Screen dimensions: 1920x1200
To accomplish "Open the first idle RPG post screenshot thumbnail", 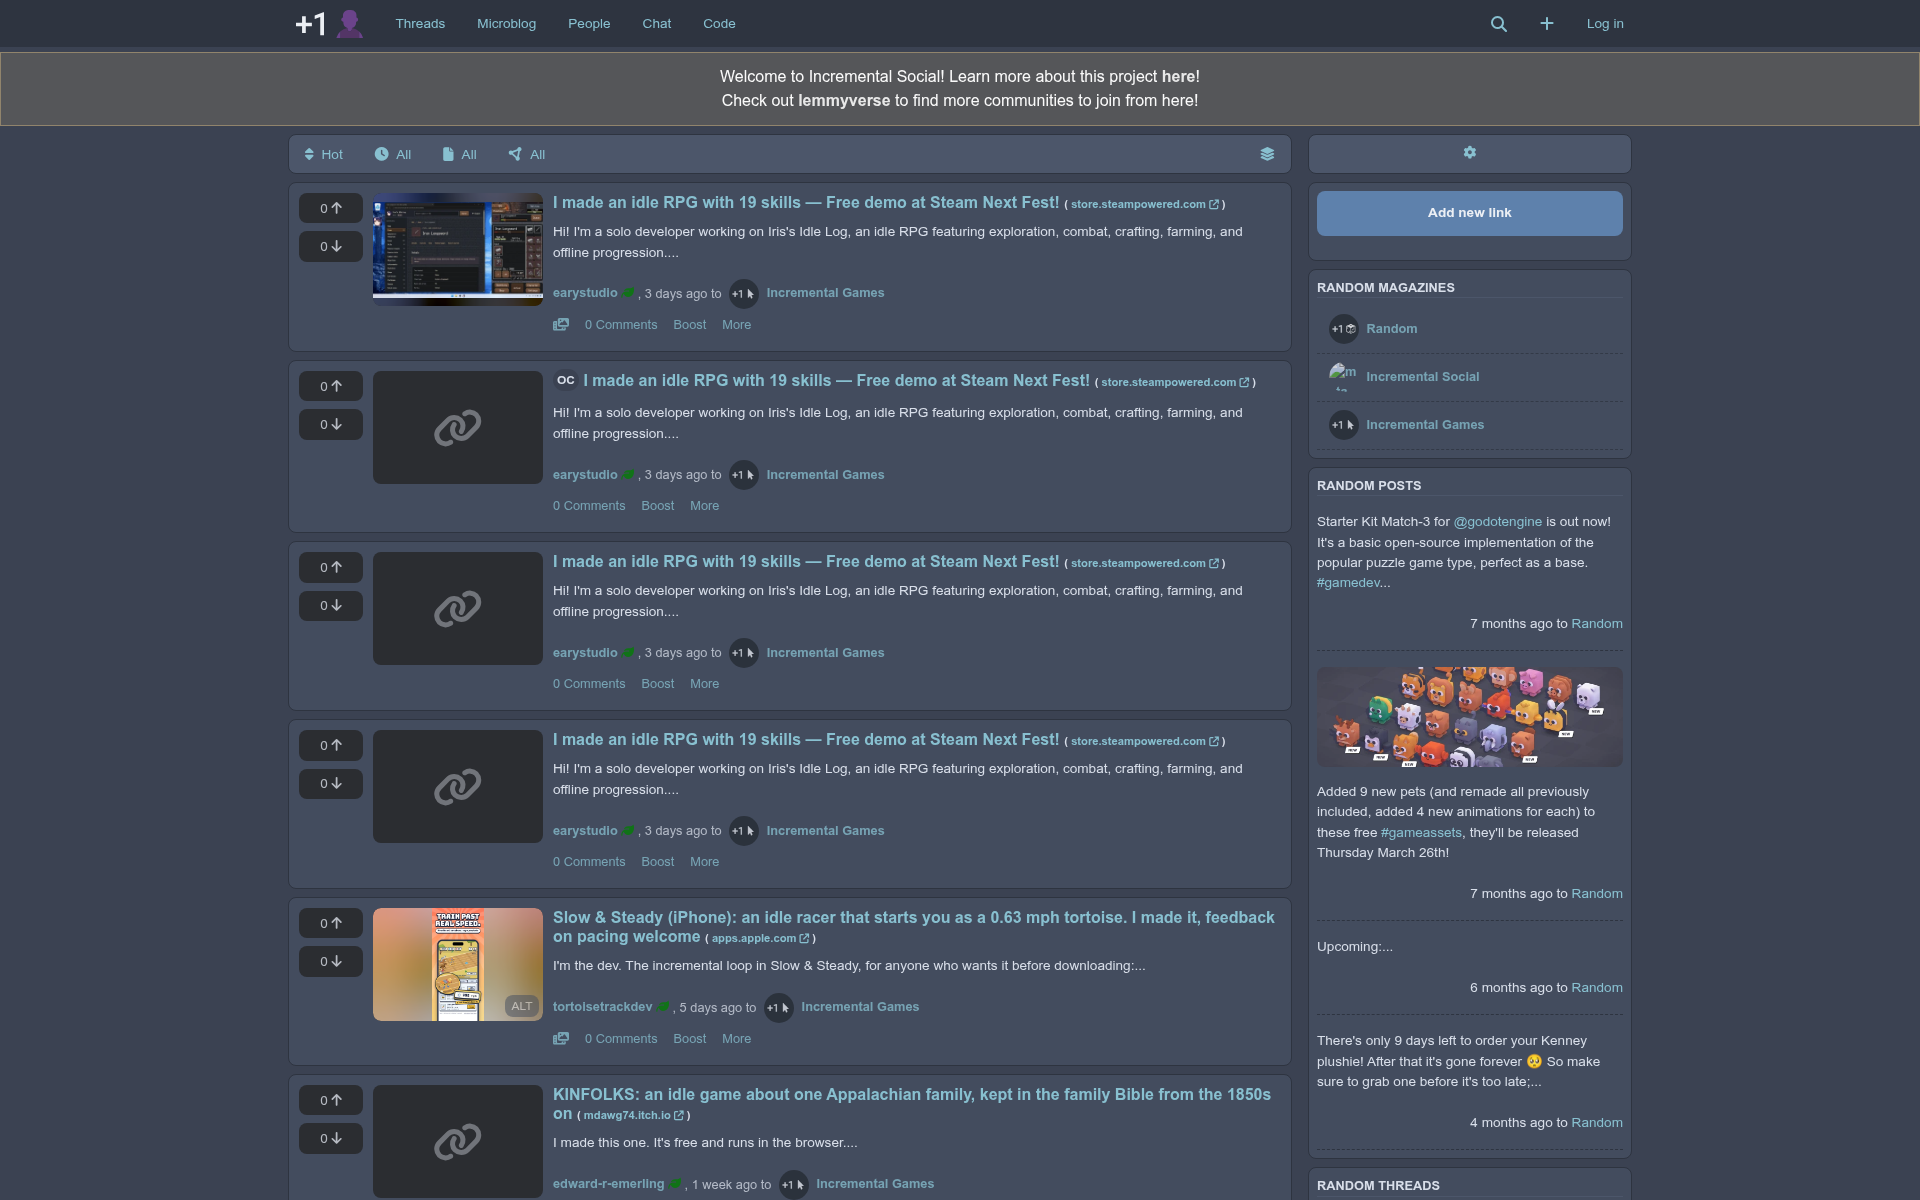I will (458, 249).
